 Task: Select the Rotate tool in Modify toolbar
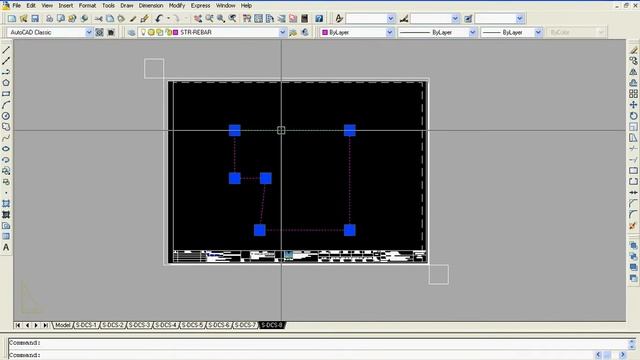coord(633,116)
